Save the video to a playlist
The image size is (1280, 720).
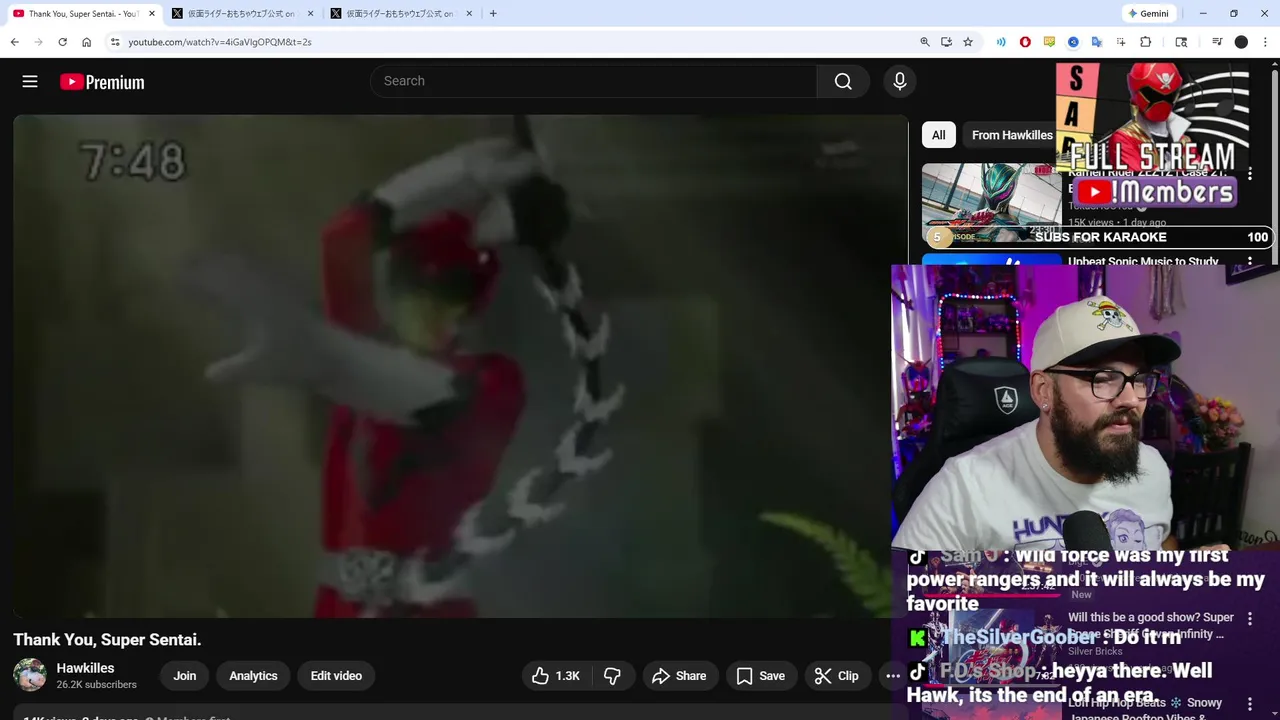[x=760, y=676]
